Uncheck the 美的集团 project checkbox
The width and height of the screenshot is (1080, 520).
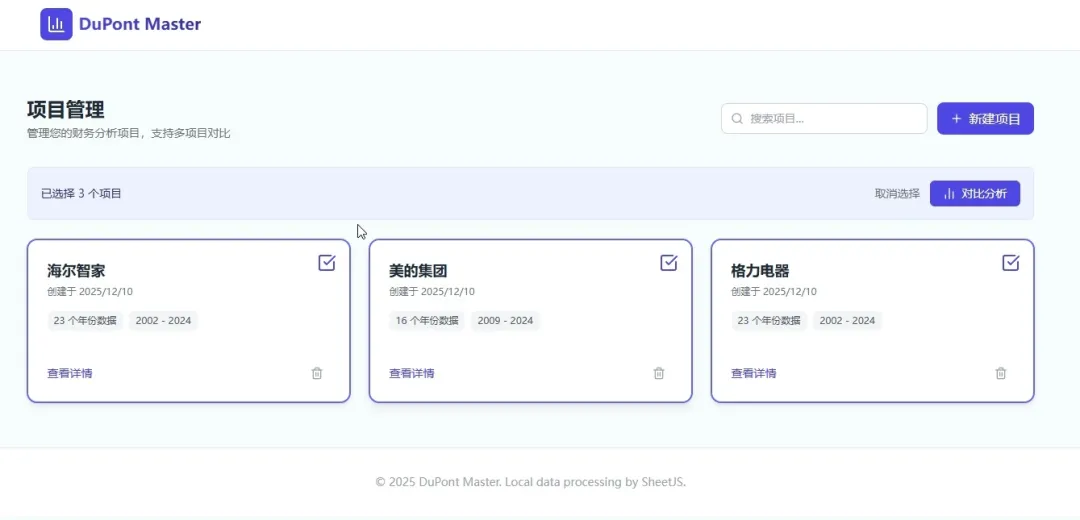[669, 262]
